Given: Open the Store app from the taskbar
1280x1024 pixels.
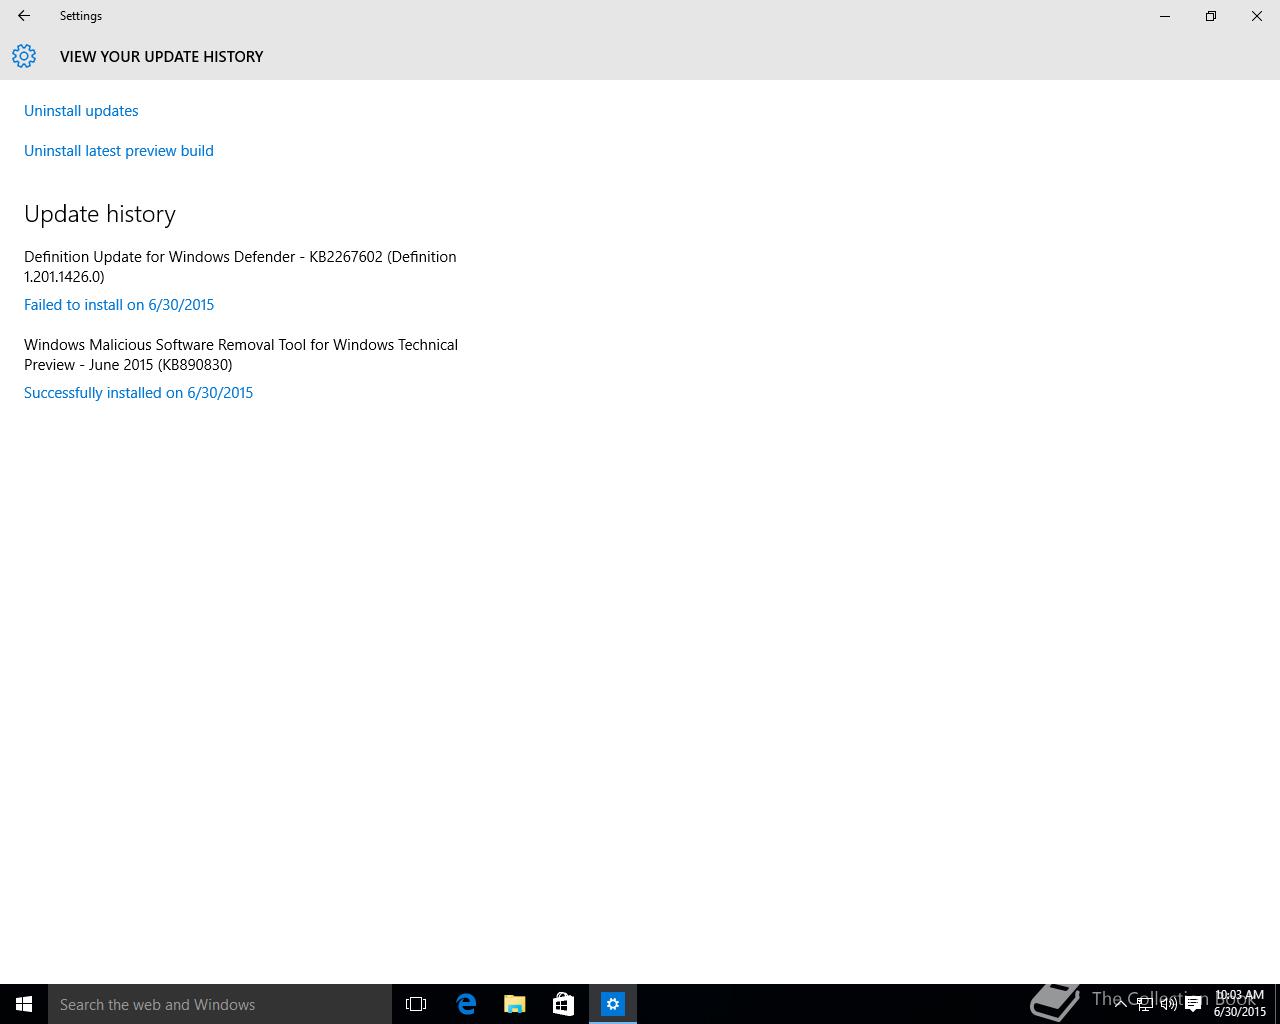Looking at the screenshot, I should pyautogui.click(x=563, y=1004).
